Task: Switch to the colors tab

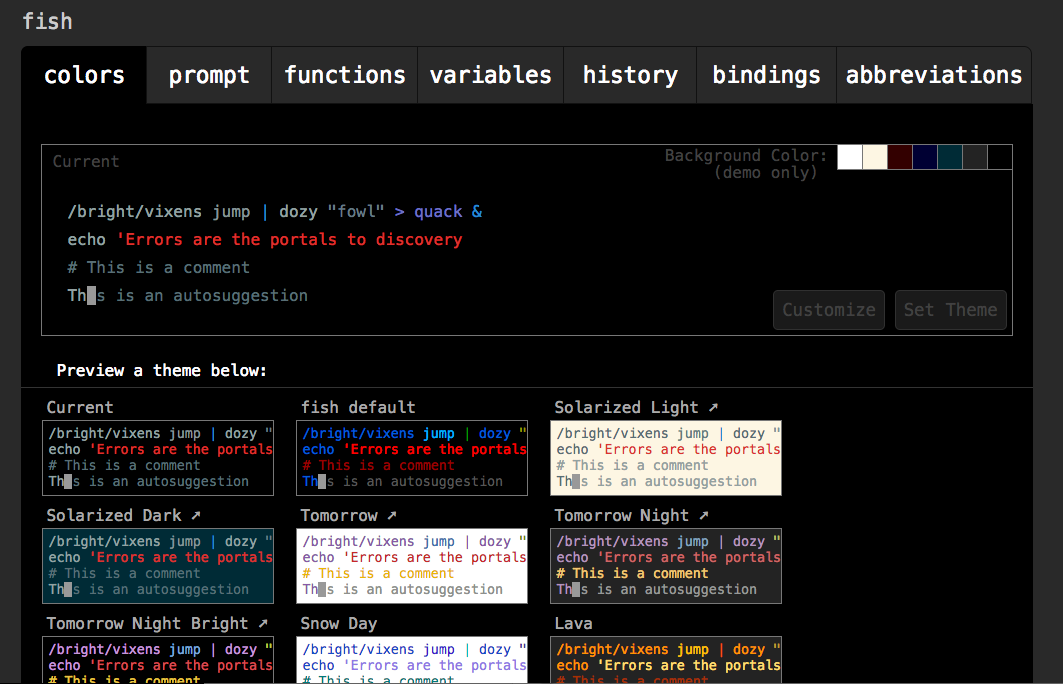Action: click(x=84, y=75)
